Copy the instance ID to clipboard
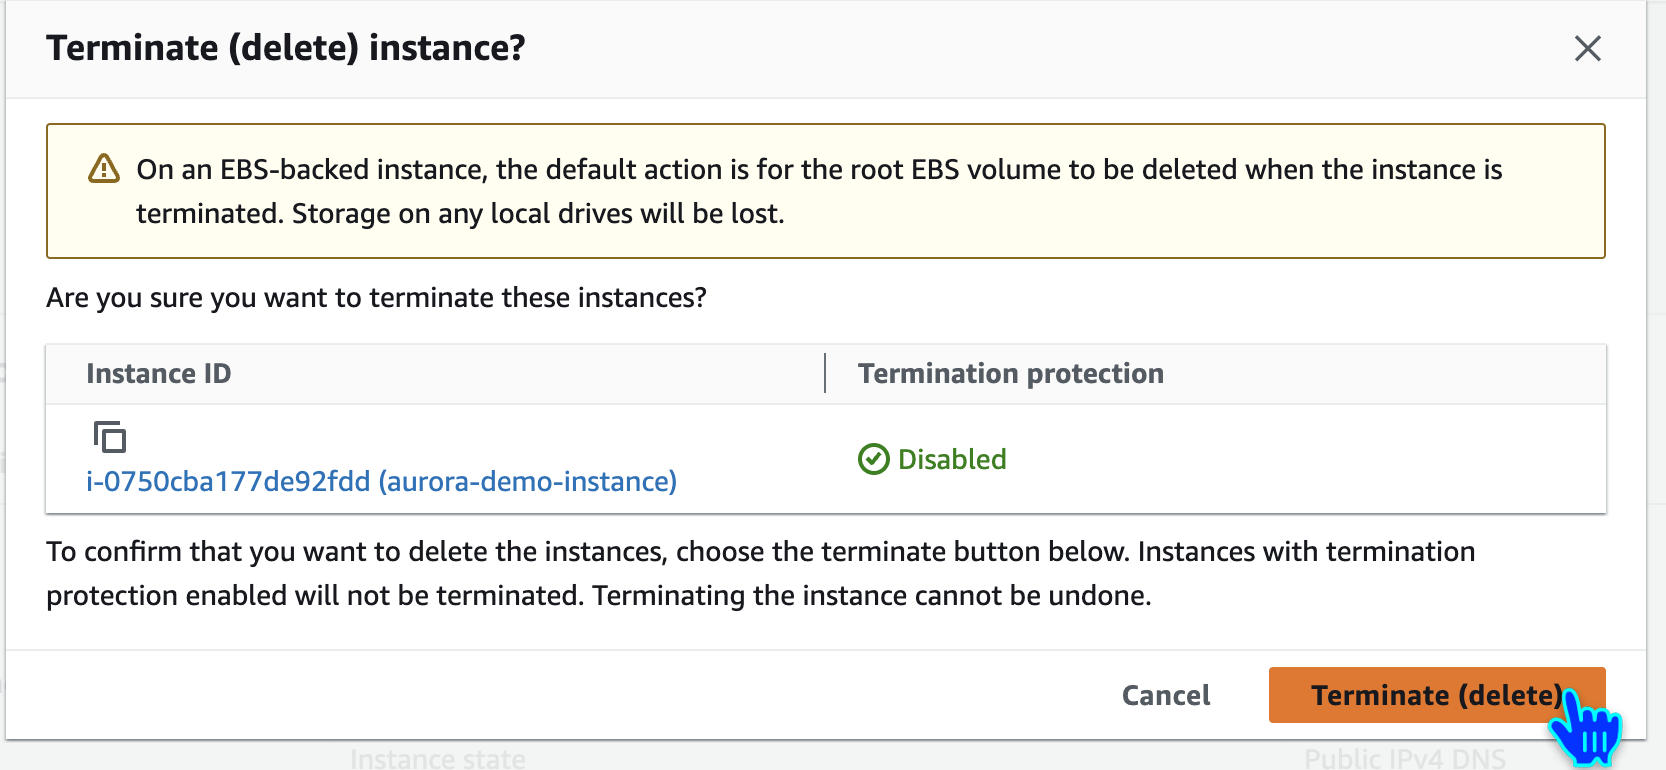Viewport: 1666px width, 770px height. point(109,437)
